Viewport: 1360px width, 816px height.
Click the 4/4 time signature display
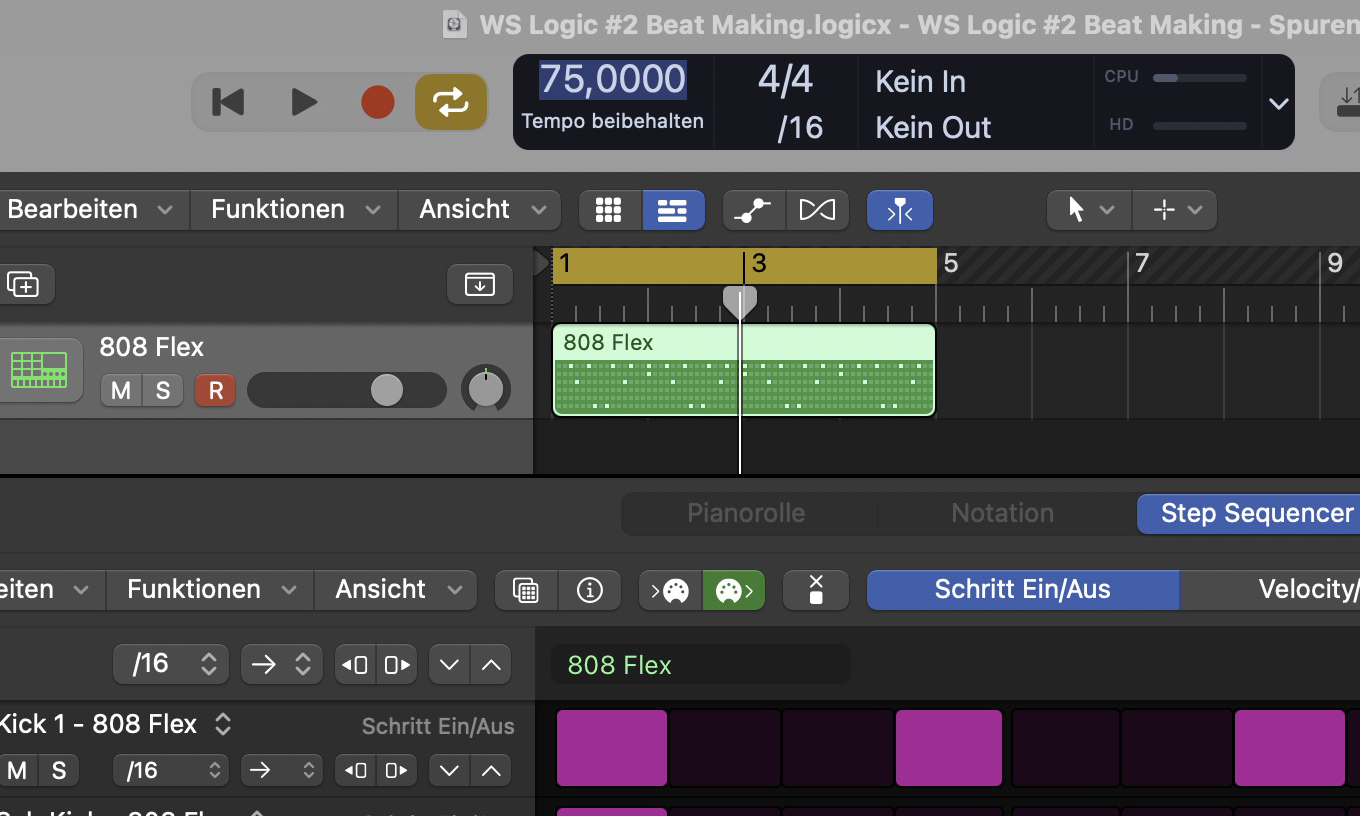[x=785, y=80]
